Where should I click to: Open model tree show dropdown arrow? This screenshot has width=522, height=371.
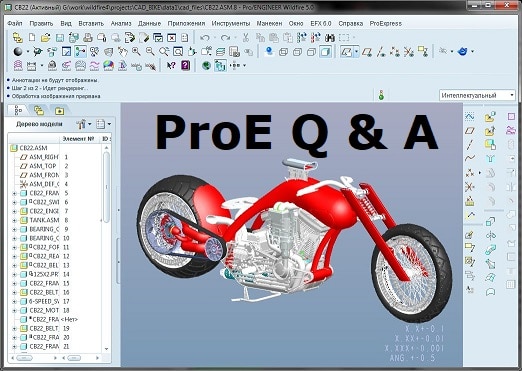tap(109, 124)
